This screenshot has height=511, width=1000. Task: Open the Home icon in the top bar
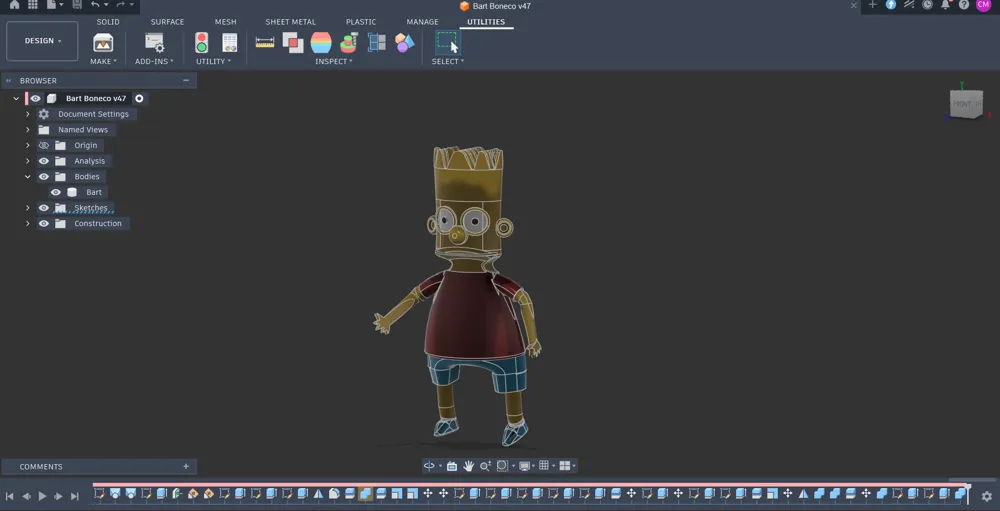14,4
